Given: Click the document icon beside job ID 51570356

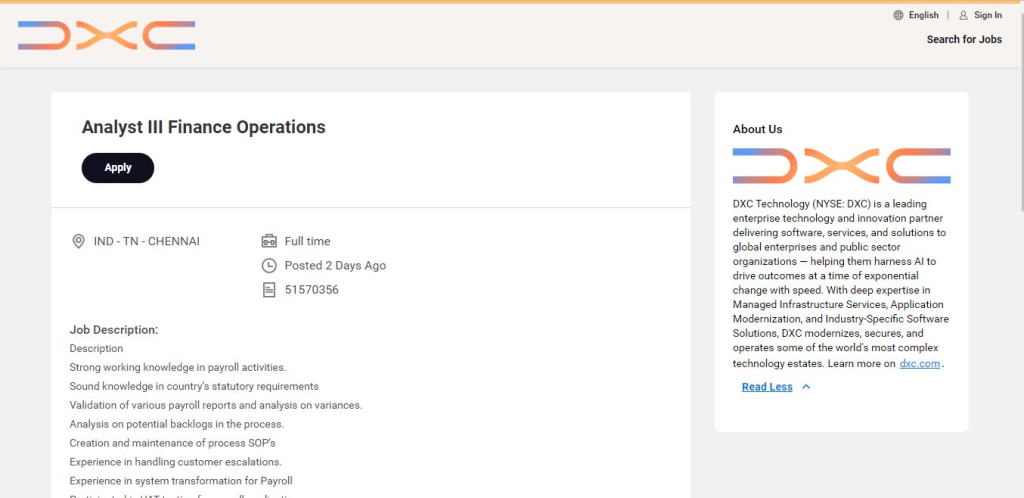Looking at the screenshot, I should [x=269, y=290].
